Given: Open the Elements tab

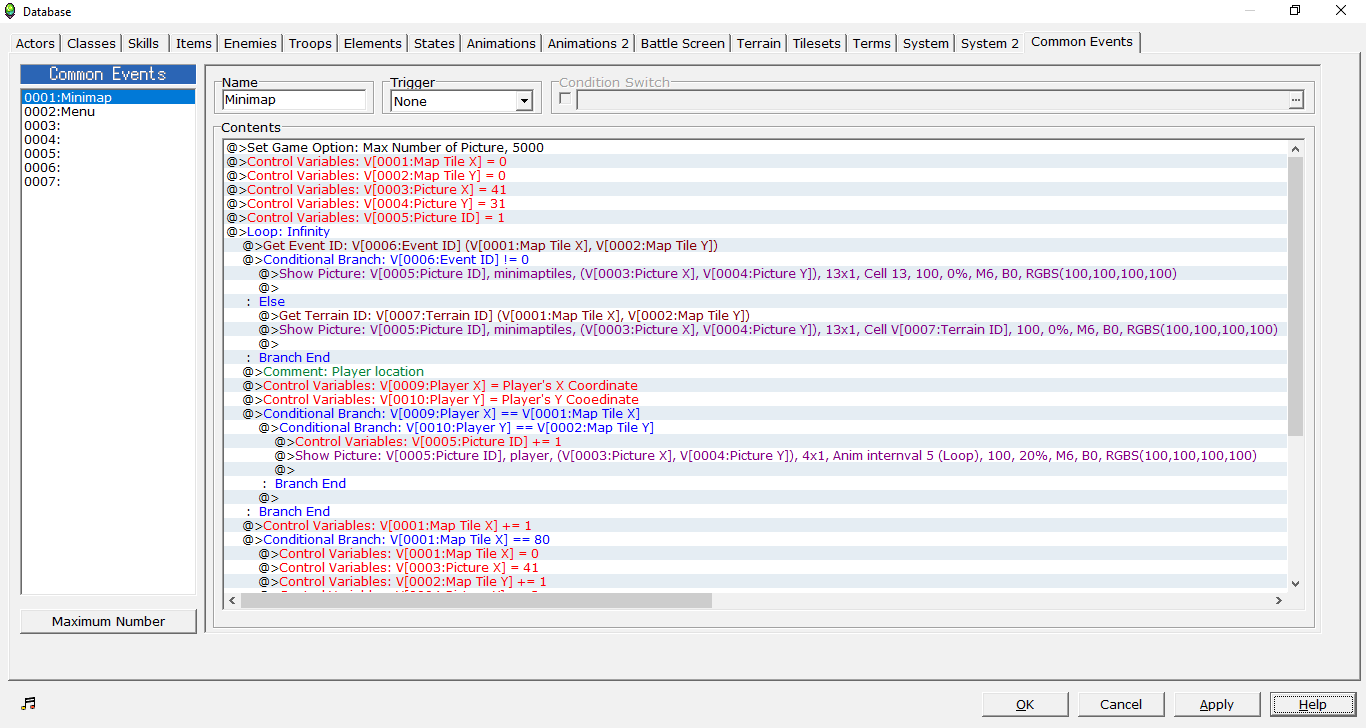Looking at the screenshot, I should 372,43.
